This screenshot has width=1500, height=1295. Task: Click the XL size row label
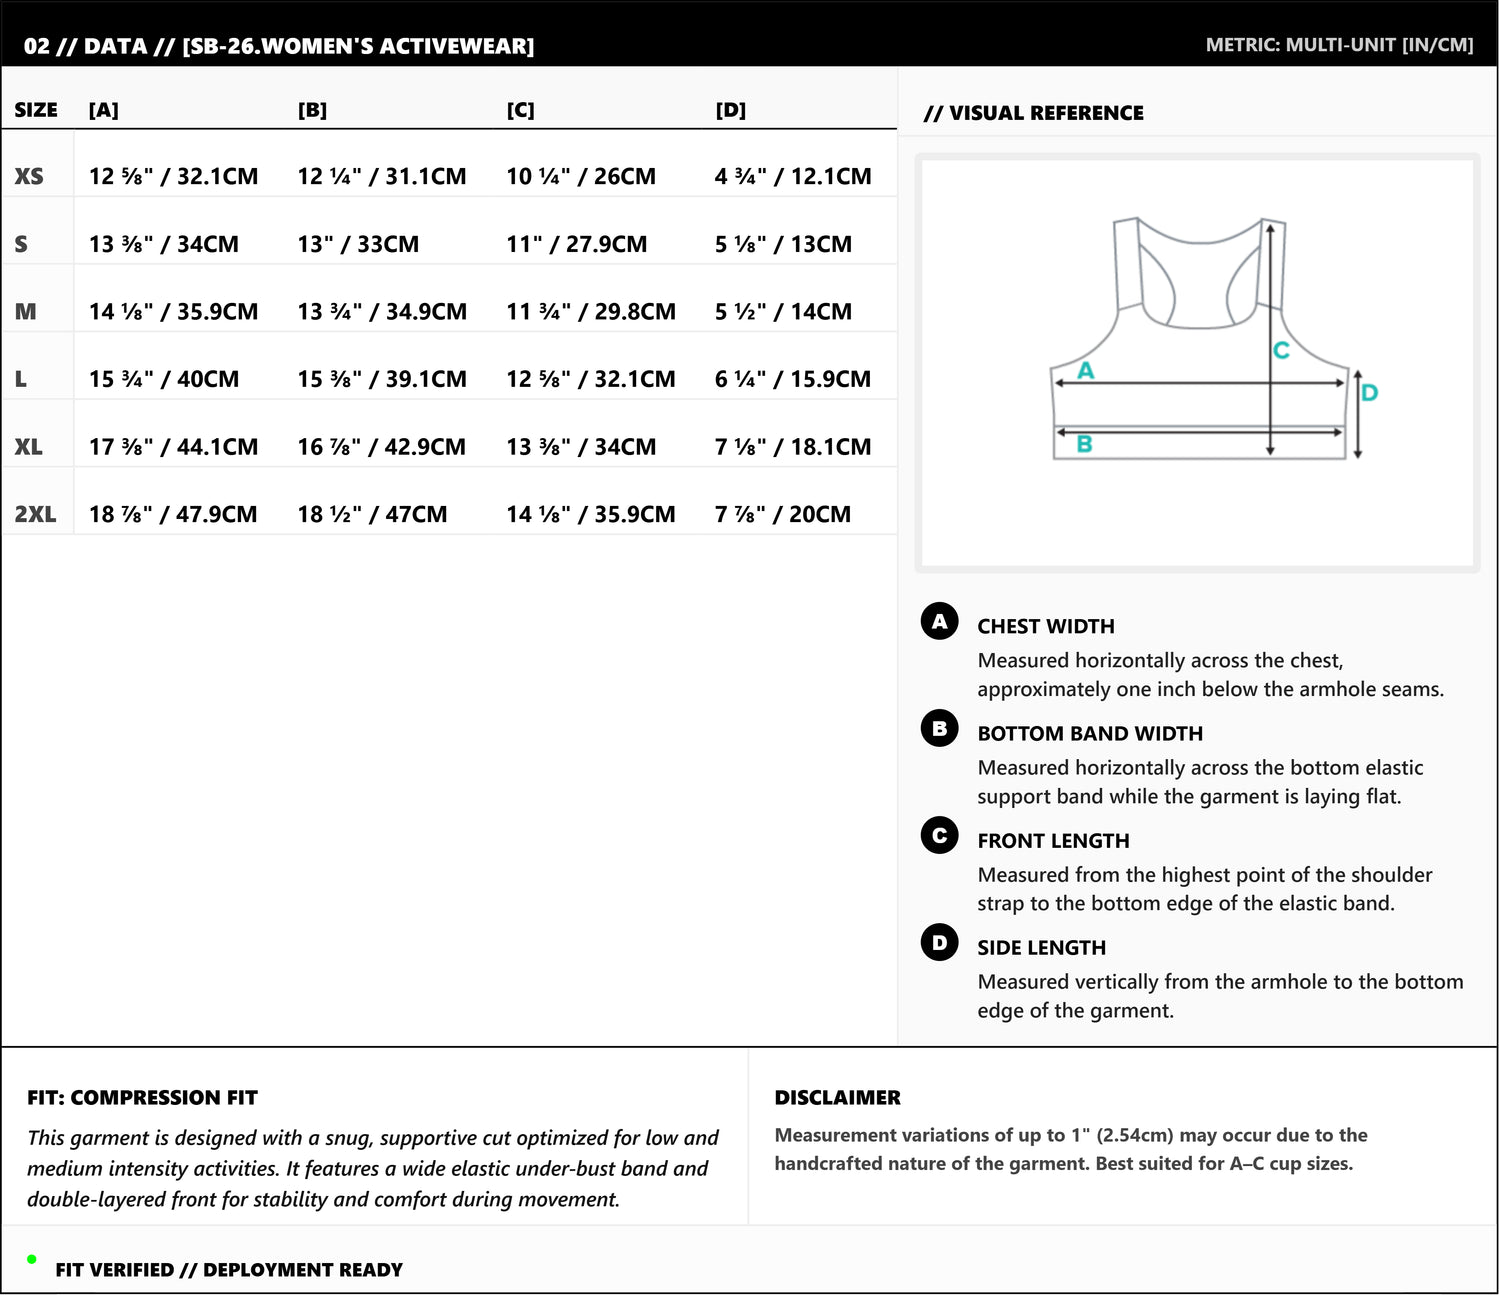29,446
